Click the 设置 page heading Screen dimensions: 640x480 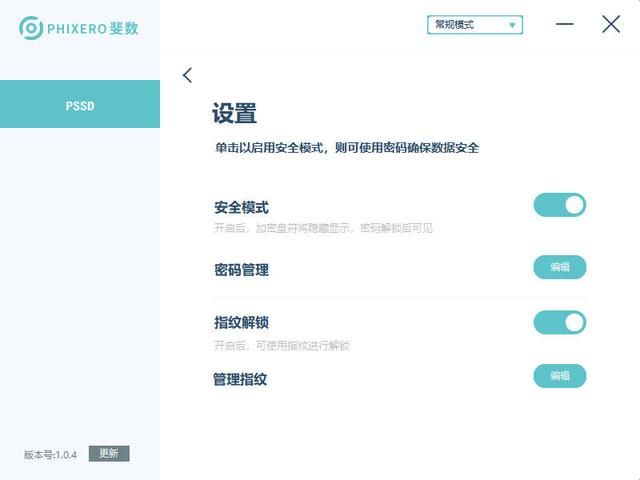pos(234,113)
